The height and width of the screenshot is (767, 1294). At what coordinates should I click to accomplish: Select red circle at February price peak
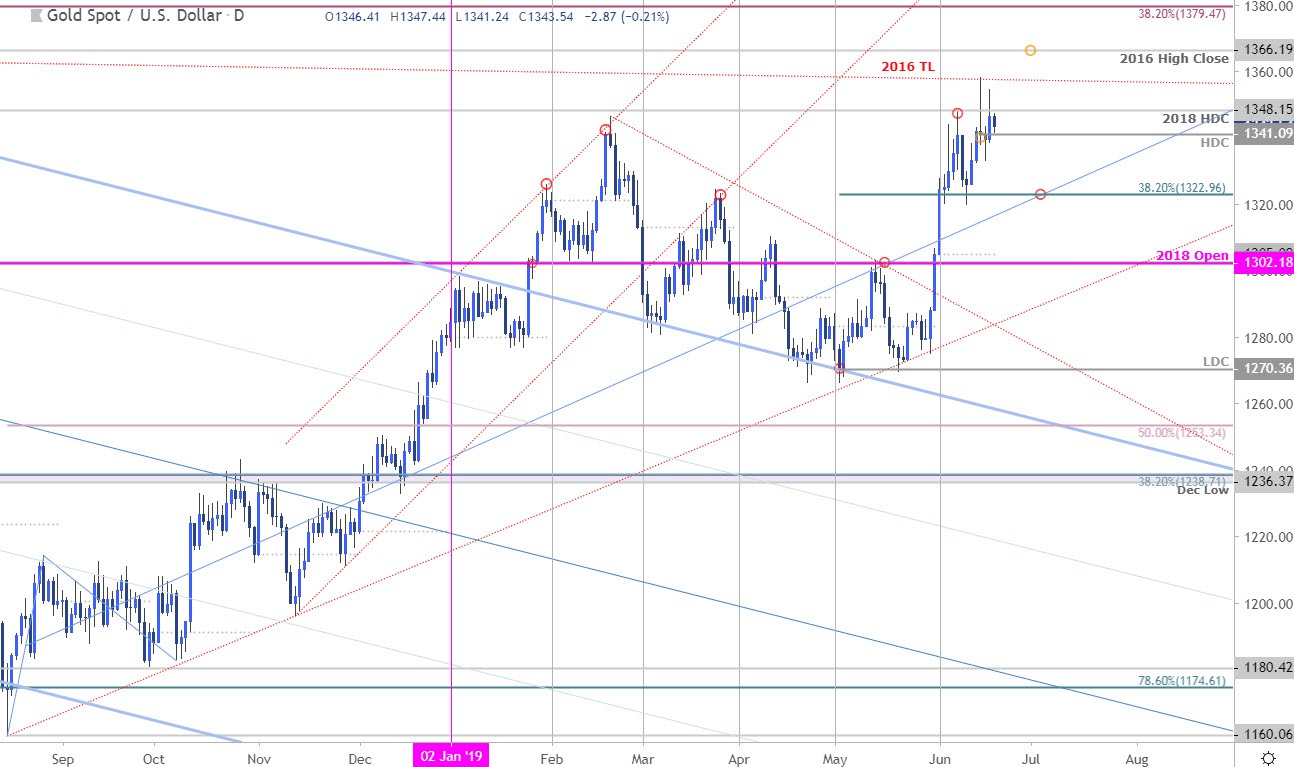(605, 130)
